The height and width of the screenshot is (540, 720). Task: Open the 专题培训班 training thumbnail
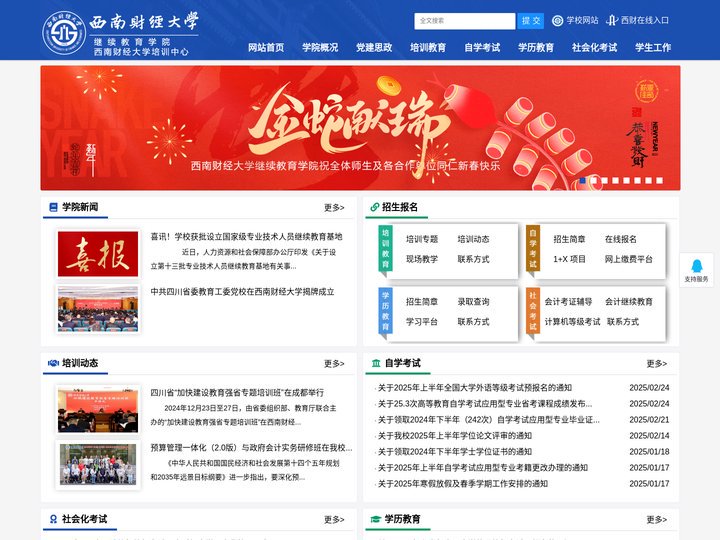coord(98,410)
